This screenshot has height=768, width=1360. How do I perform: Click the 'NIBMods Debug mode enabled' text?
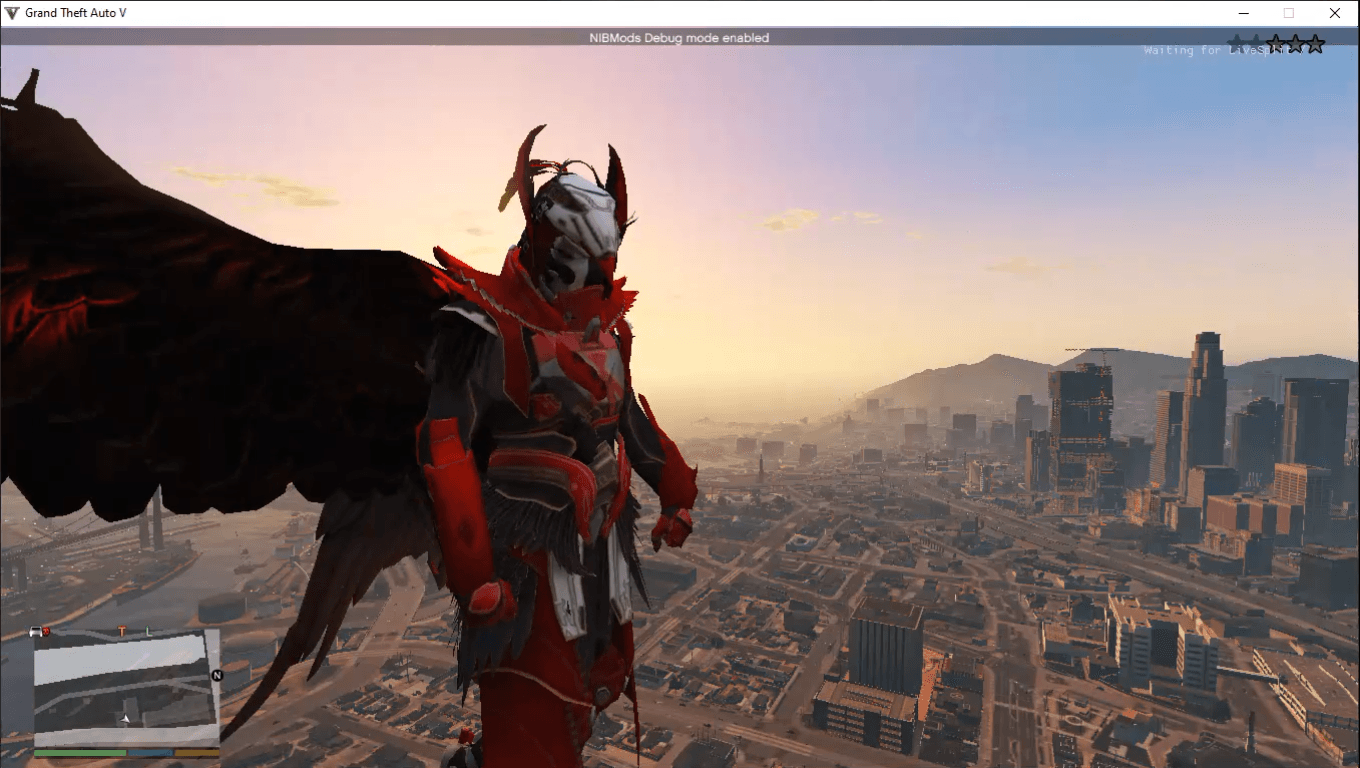(679, 38)
